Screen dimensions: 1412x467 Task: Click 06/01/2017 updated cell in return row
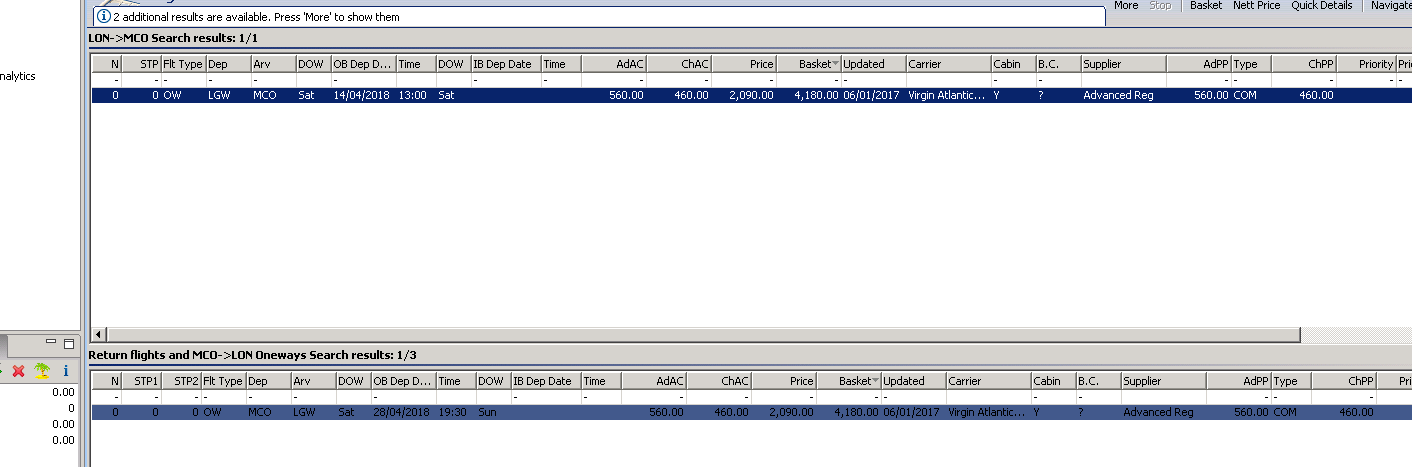[x=912, y=412]
